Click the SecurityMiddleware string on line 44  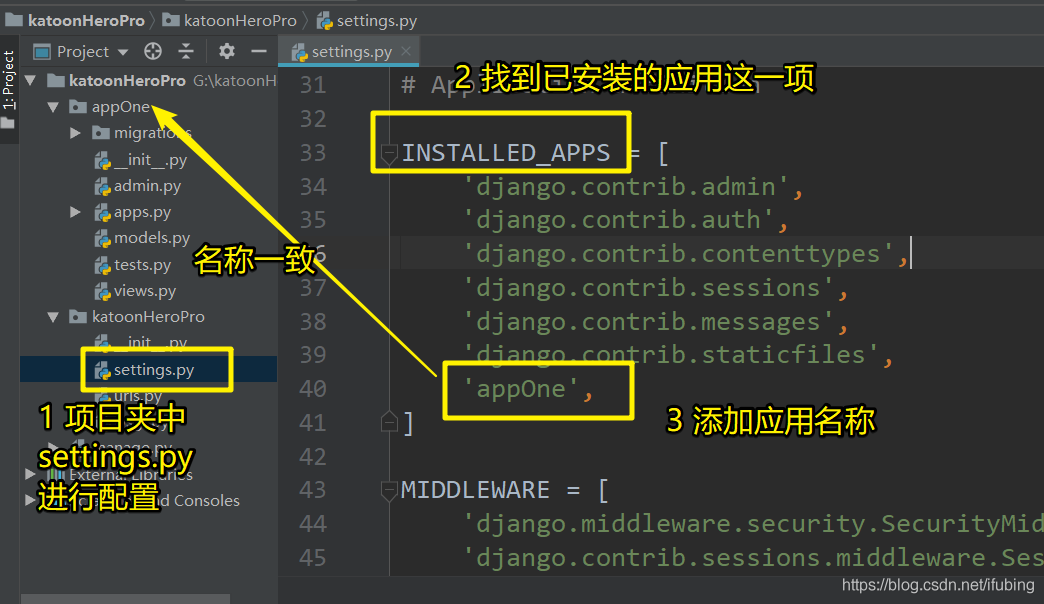click(754, 524)
